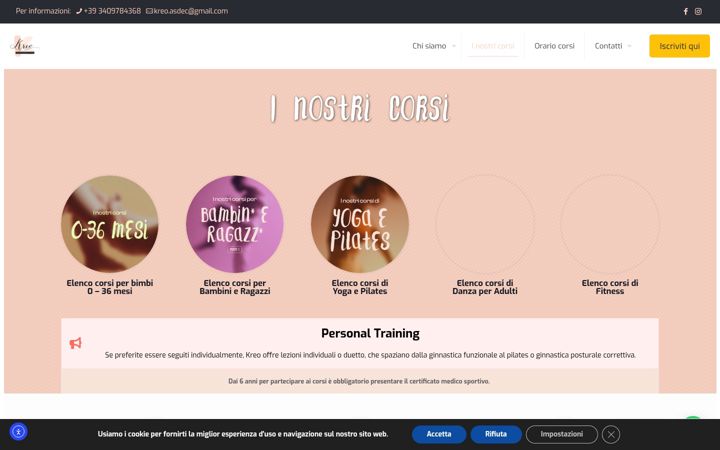Viewport: 720px width, 450px height.
Task: Open the Orario corsi page
Action: click(554, 46)
